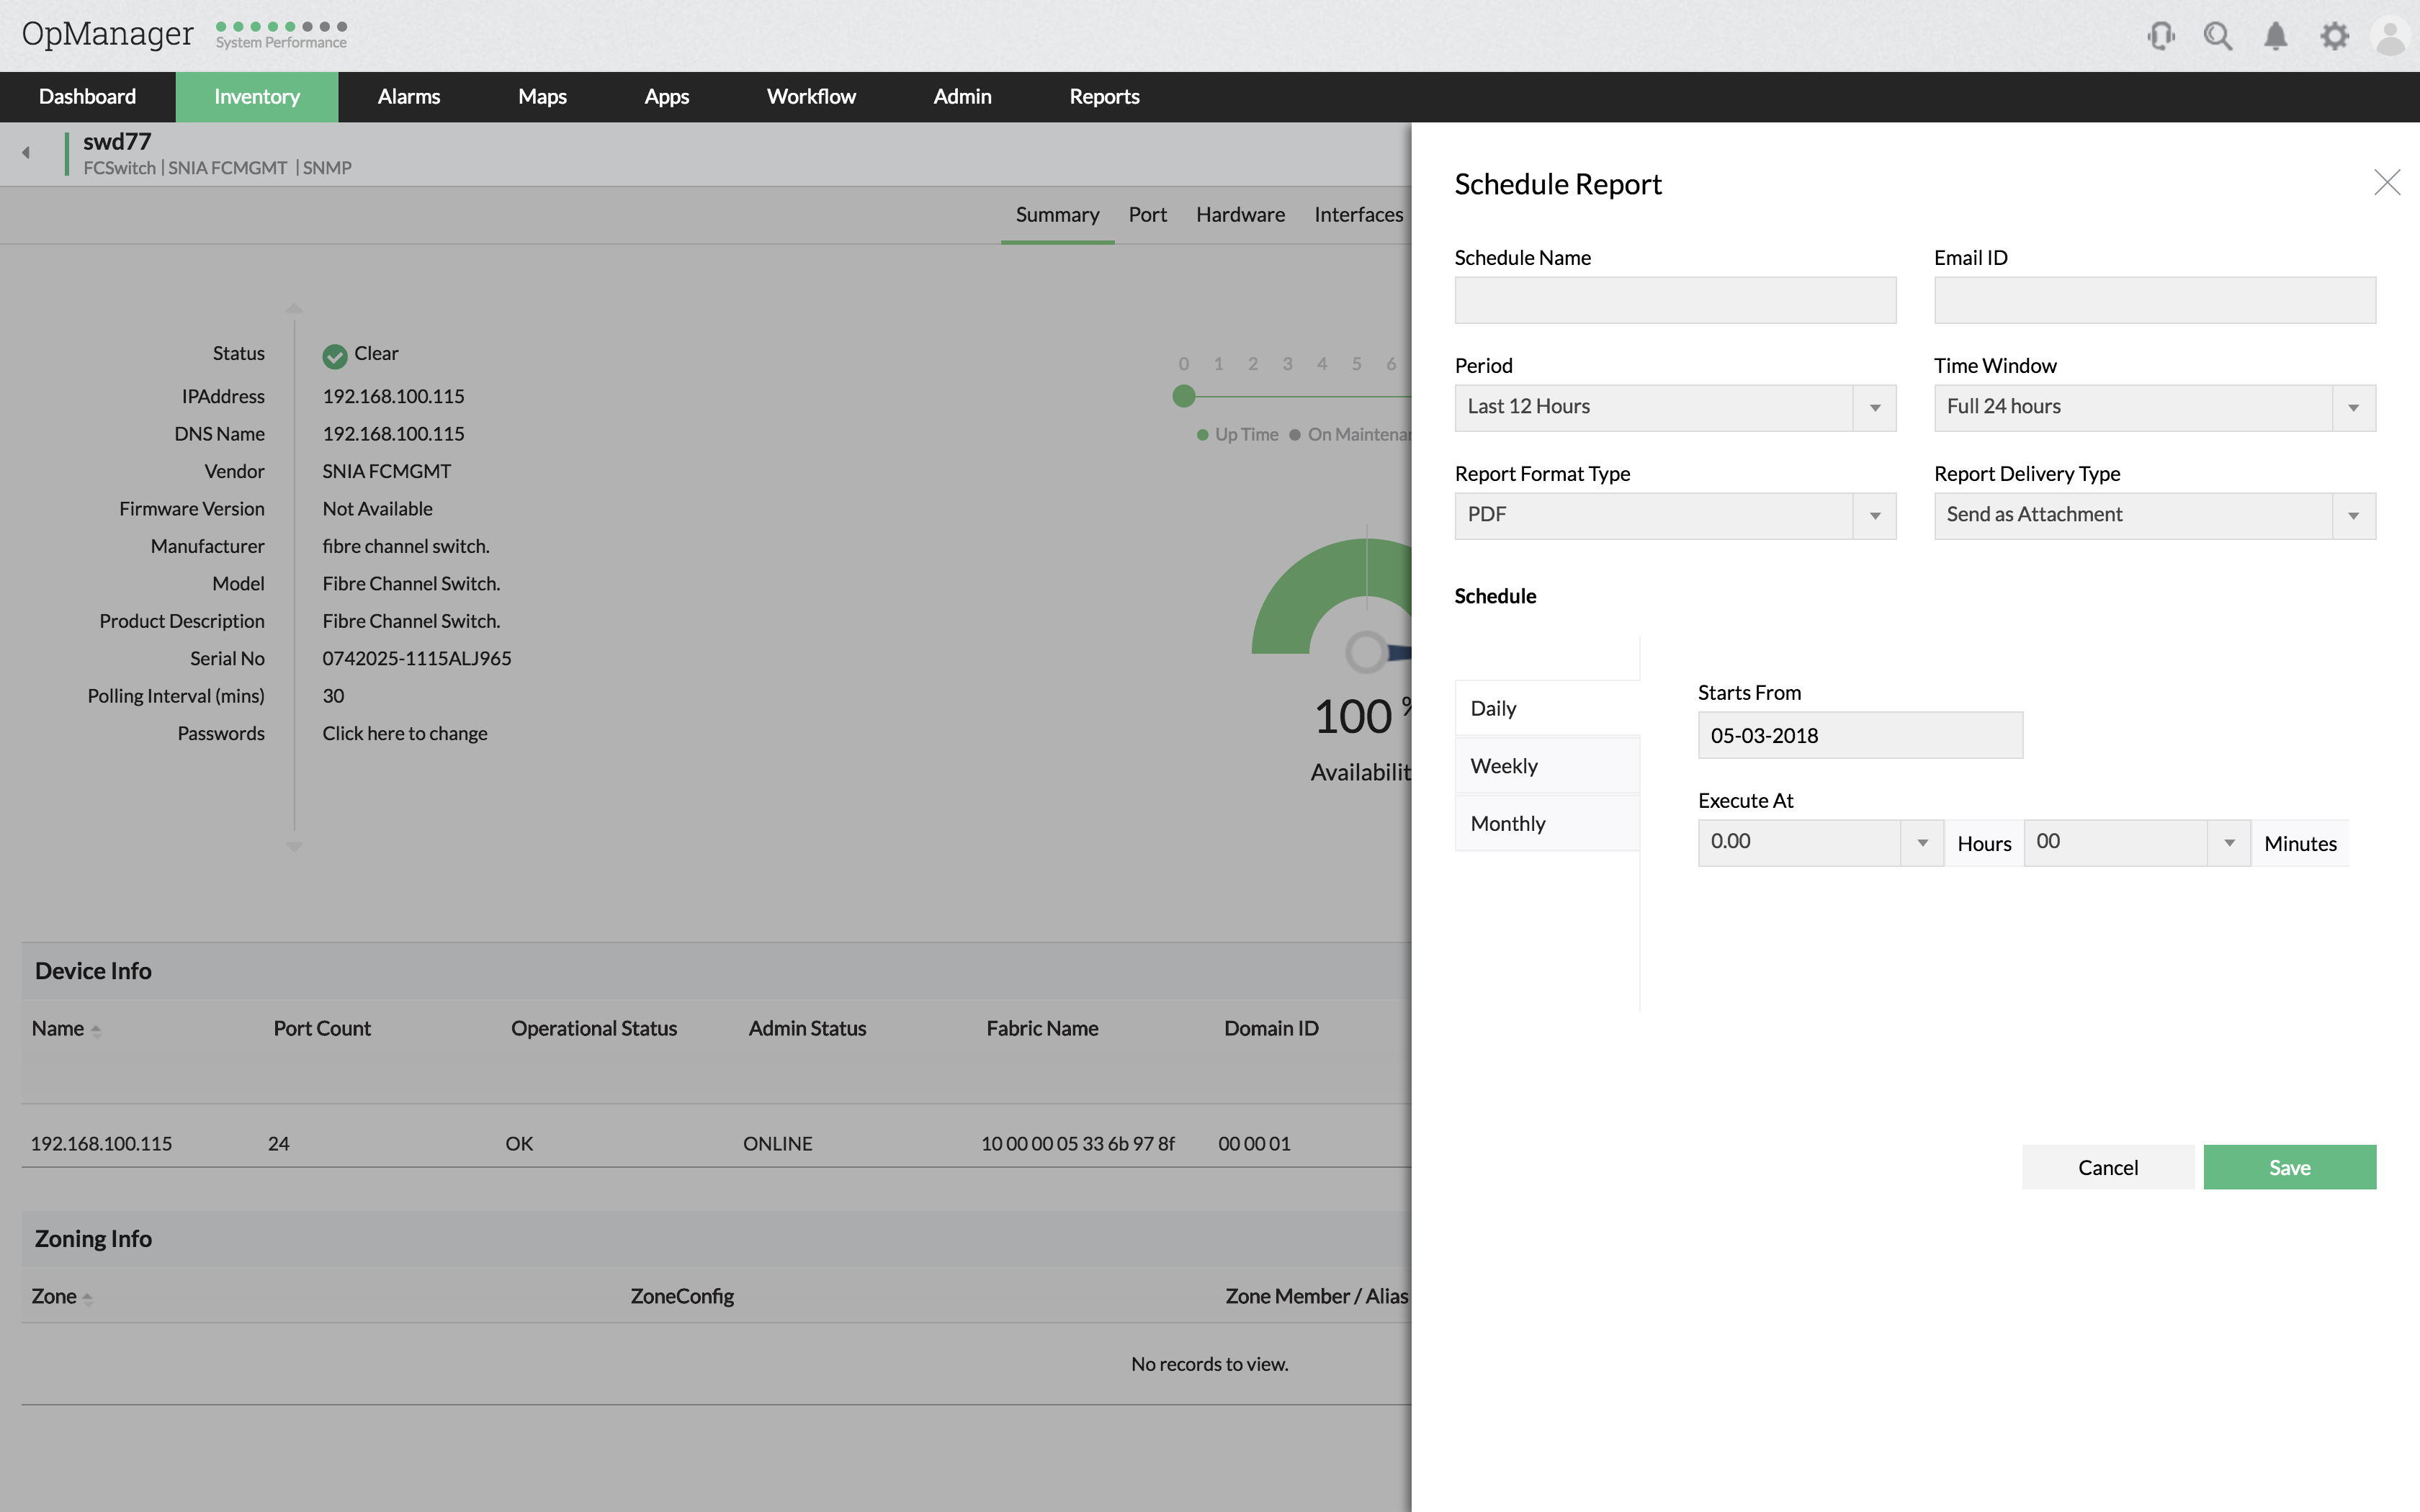Open the Time Window dropdown
Screen dimensions: 2420x1512
[2352, 408]
